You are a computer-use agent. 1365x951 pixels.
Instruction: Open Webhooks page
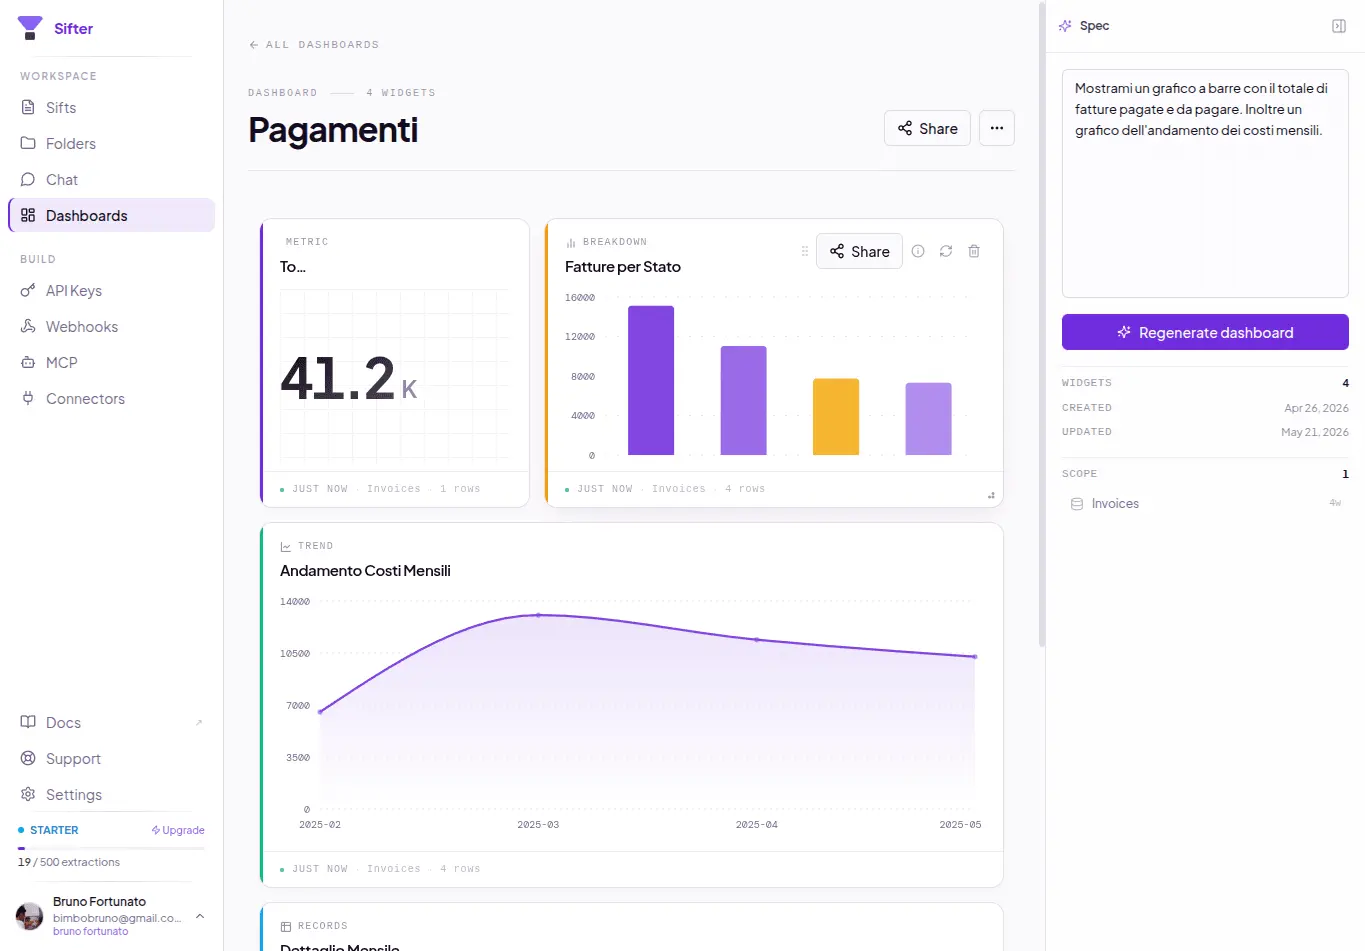pyautogui.click(x=111, y=327)
